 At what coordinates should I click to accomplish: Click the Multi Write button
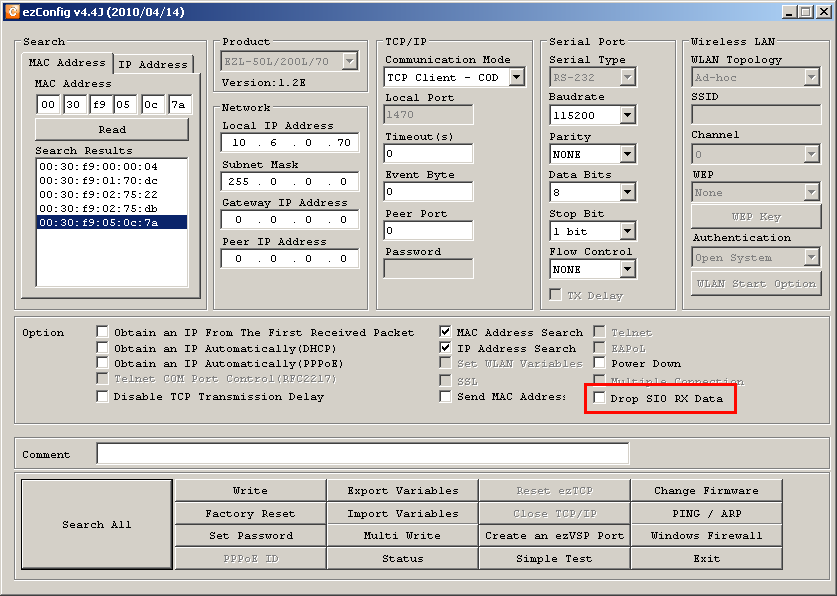tap(402, 536)
